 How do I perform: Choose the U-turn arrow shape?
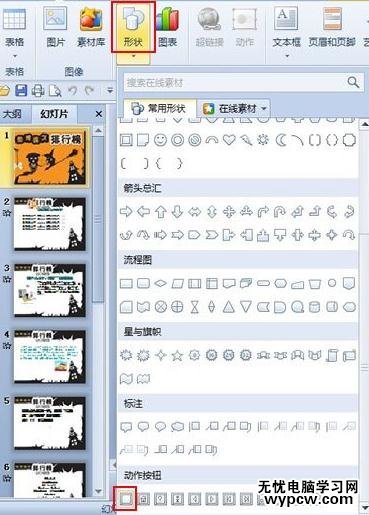[281, 212]
